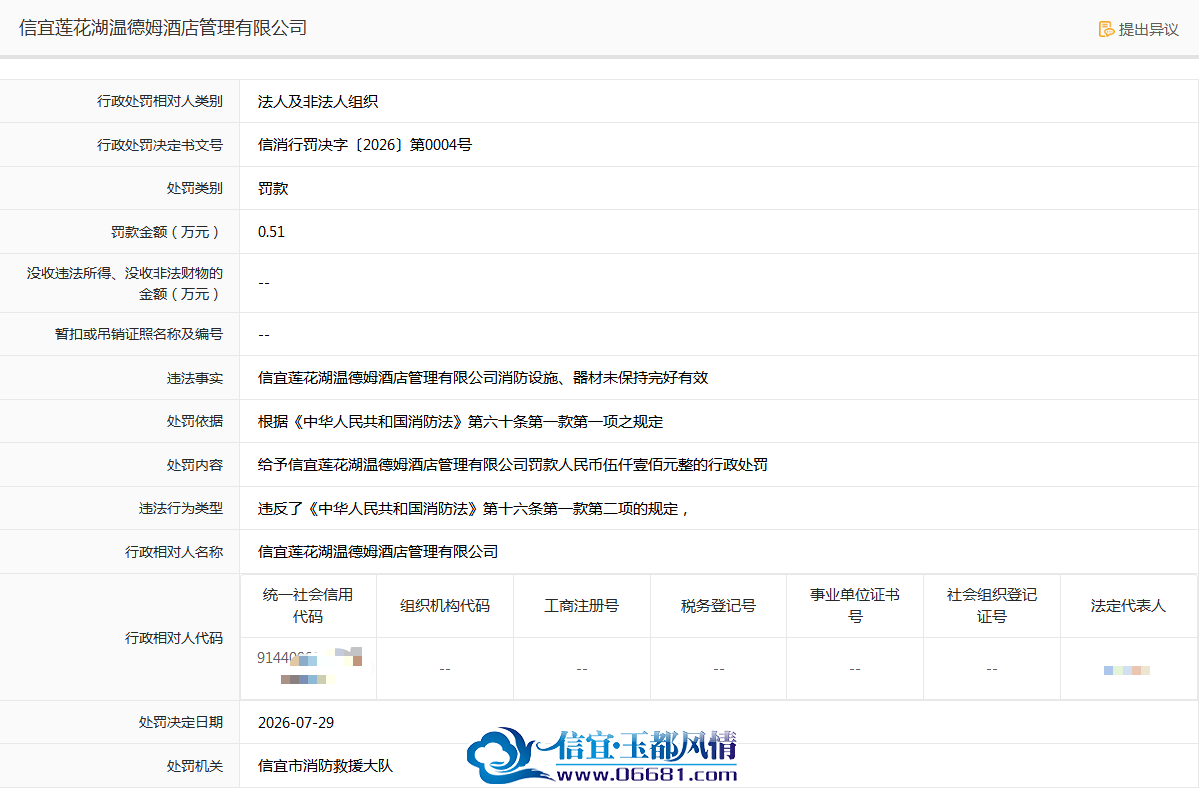Click the 税务登记号 column header
The height and width of the screenshot is (792, 1204).
coord(719,605)
